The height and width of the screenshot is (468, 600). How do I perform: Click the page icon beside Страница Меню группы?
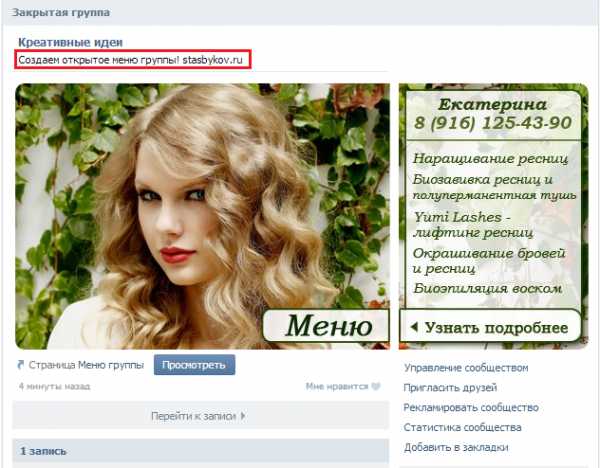pyautogui.click(x=21, y=365)
